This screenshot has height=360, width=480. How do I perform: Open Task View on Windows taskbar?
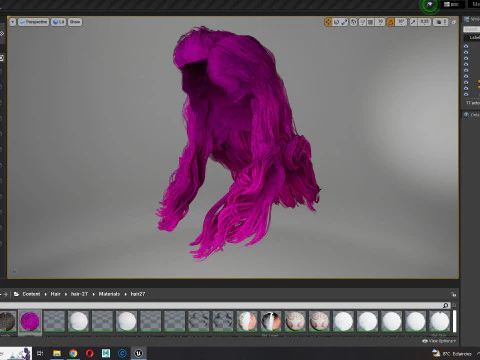click(x=40, y=353)
